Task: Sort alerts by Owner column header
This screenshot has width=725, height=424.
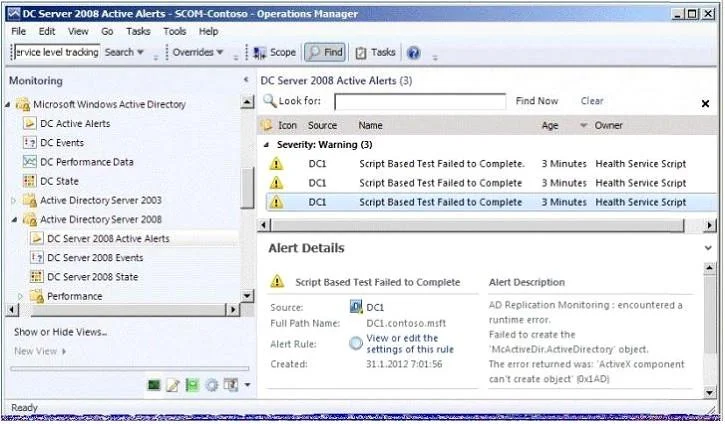Action: [x=608, y=125]
